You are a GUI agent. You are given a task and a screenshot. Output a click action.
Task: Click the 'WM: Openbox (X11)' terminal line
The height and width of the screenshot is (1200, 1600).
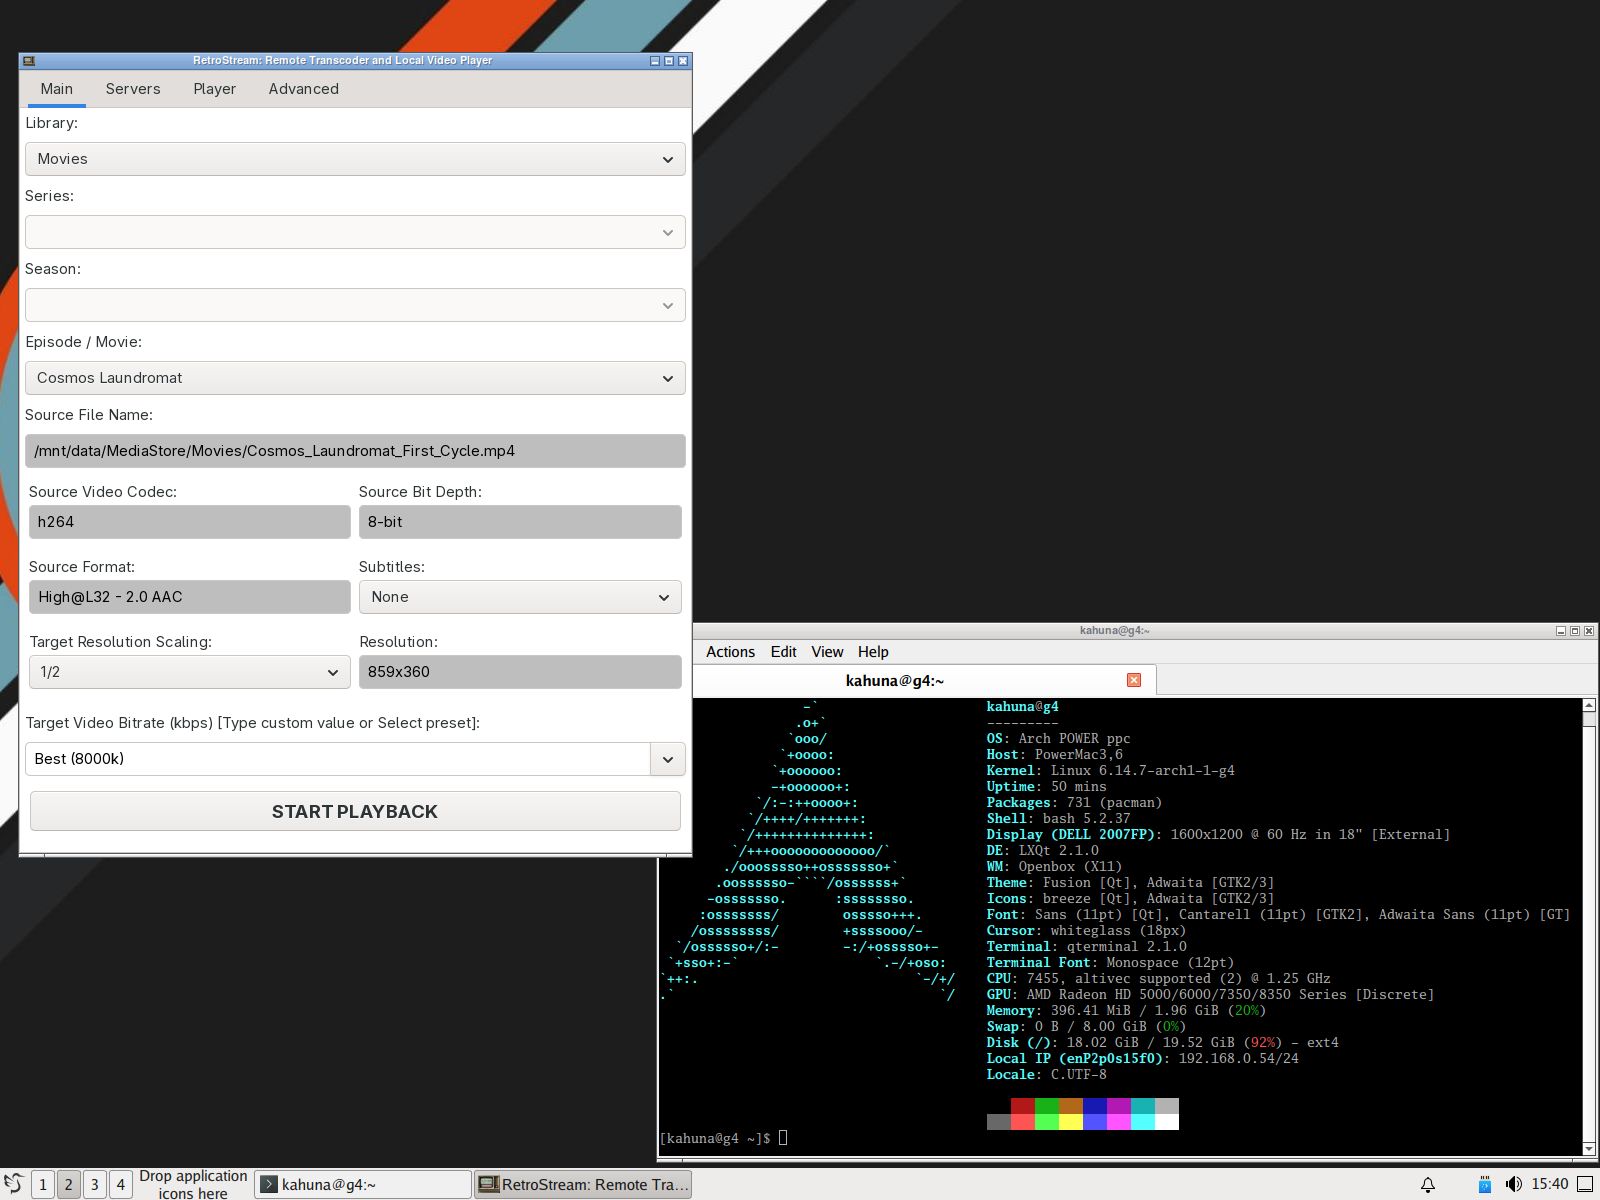pos(1055,867)
